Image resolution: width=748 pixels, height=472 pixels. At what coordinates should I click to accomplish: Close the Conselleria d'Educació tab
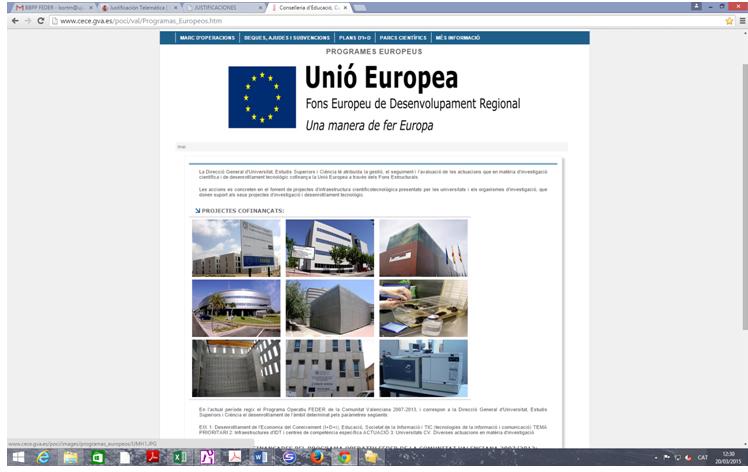point(345,8)
